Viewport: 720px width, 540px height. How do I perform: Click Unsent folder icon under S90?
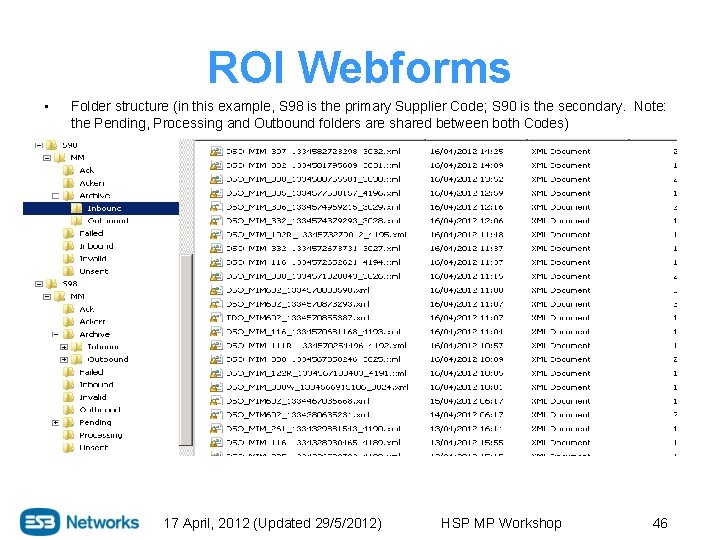click(x=68, y=271)
